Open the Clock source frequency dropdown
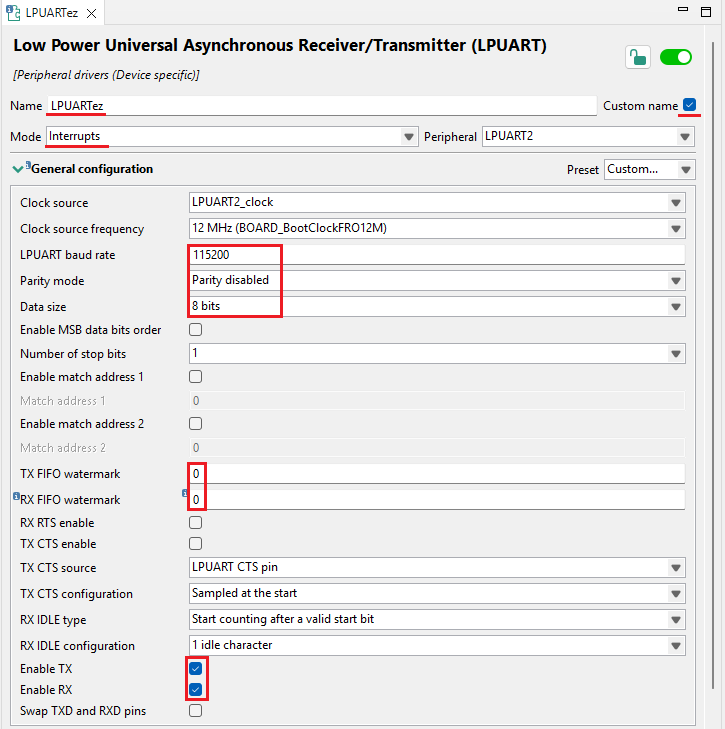Viewport: 725px width, 729px height. pos(676,229)
